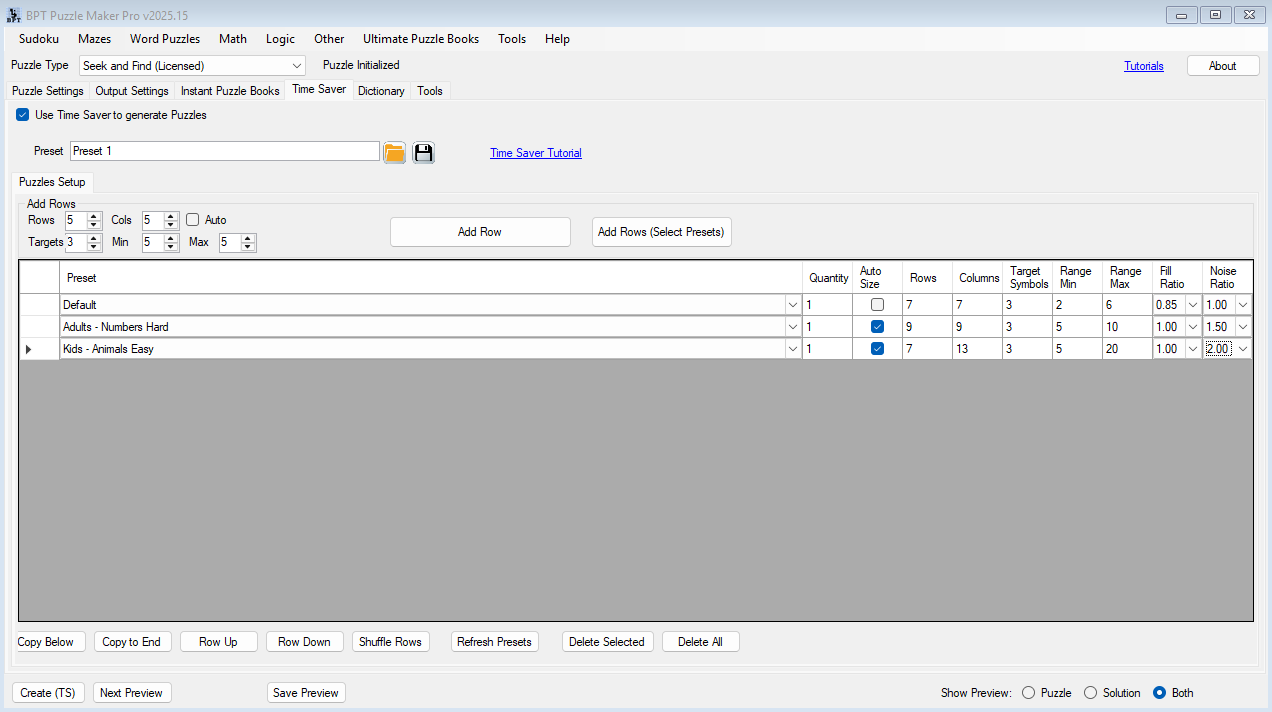Open the preset dropdown for Adults - Numbers Hard
Image resolution: width=1272 pixels, height=712 pixels.
tap(792, 327)
